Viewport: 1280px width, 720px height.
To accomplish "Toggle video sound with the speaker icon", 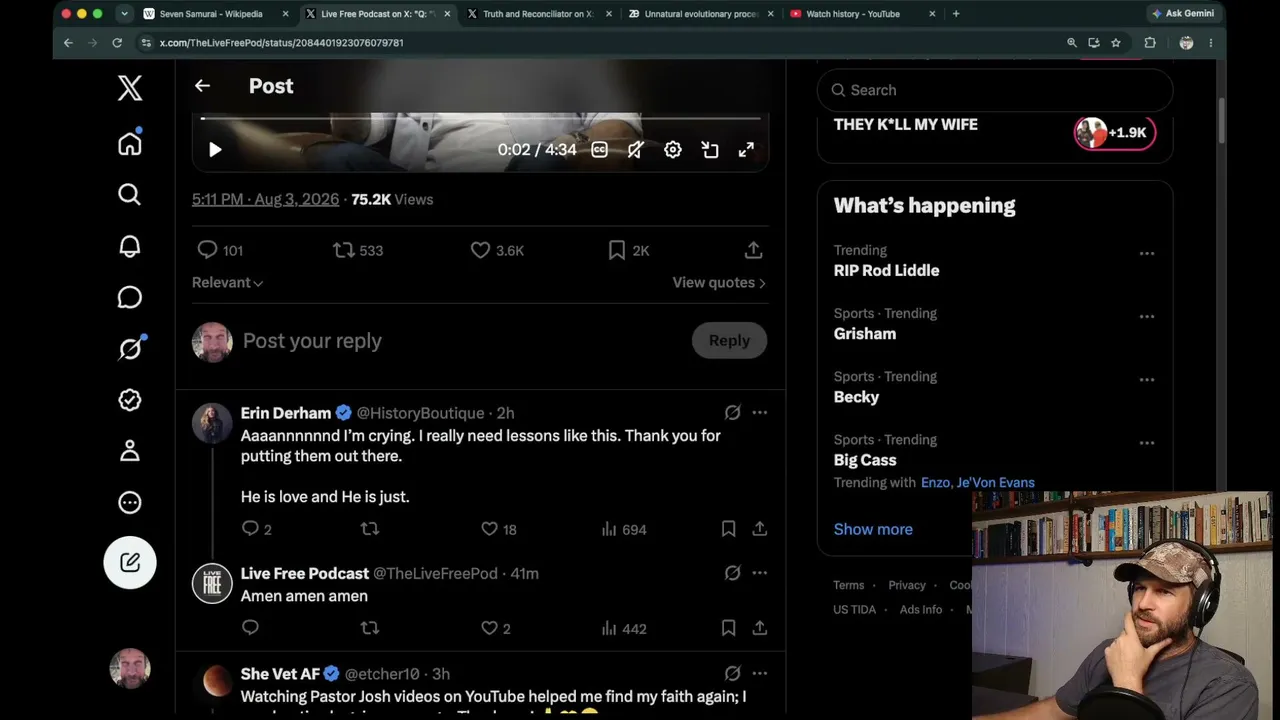I will click(635, 150).
